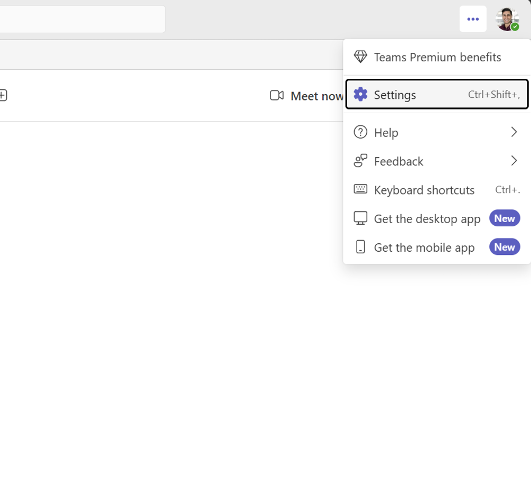
Task: Click the green availability status badge
Action: tap(515, 27)
